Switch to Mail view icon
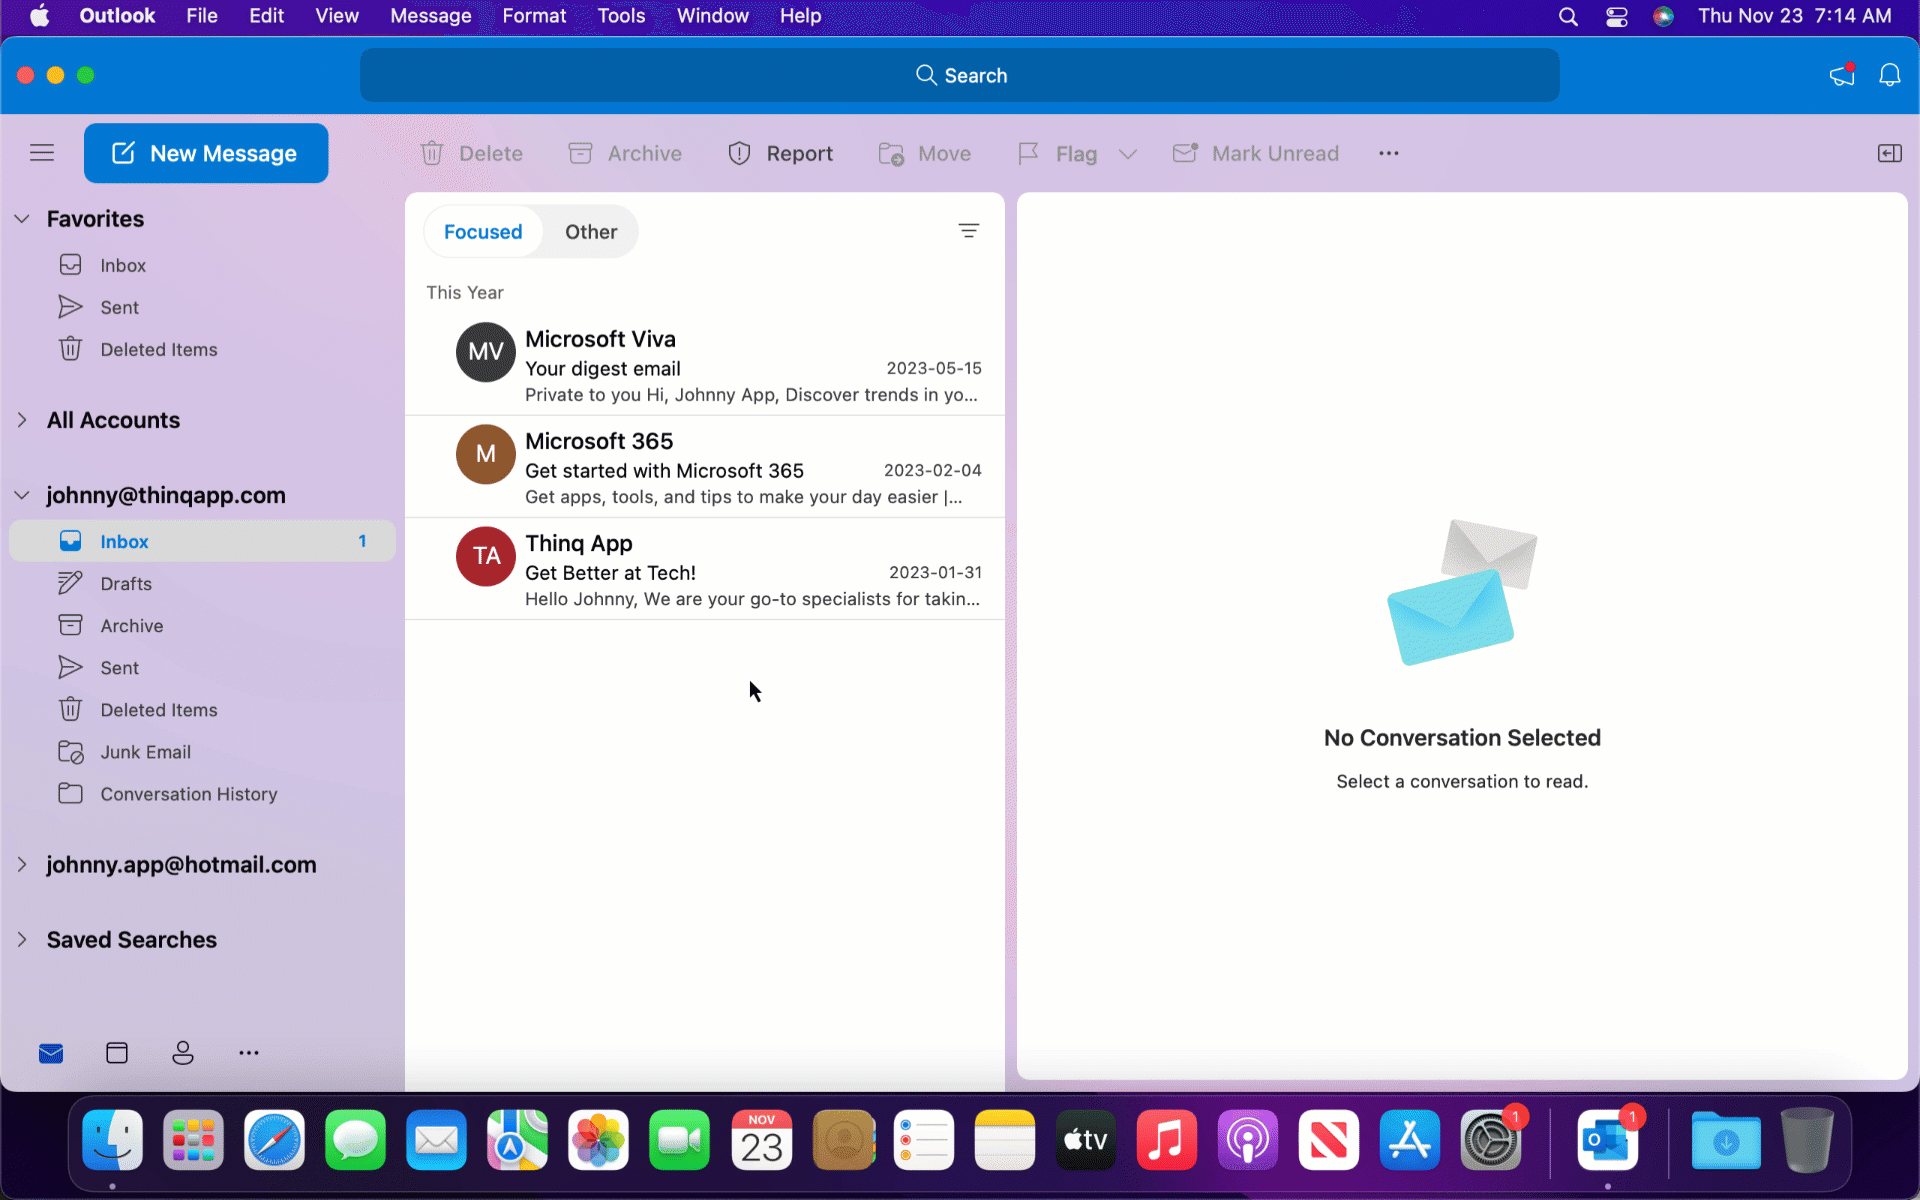1920x1200 pixels. [51, 1053]
